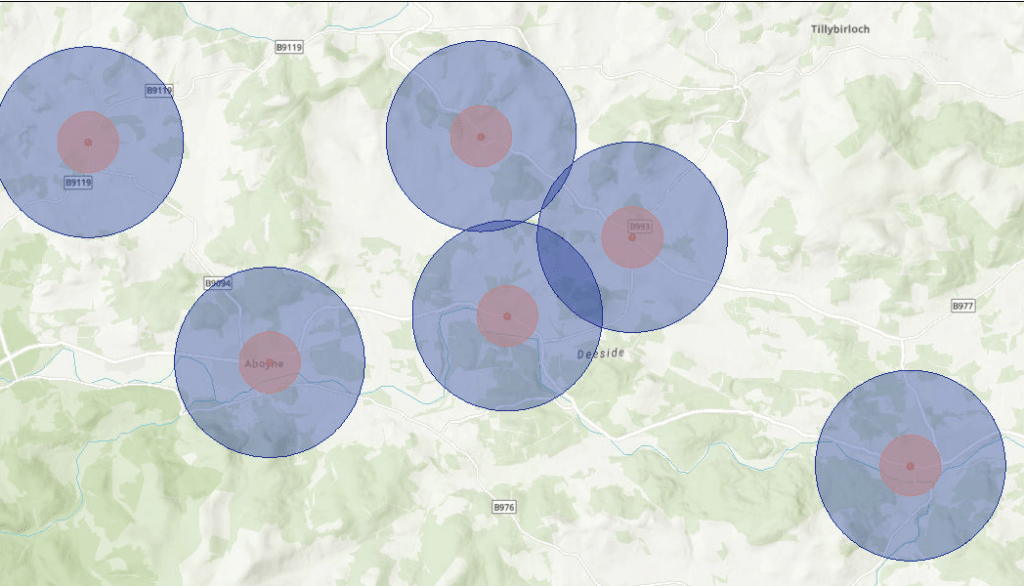Click the B9119 shield outside all buffer circles
The image size is (1024, 586).
289,47
